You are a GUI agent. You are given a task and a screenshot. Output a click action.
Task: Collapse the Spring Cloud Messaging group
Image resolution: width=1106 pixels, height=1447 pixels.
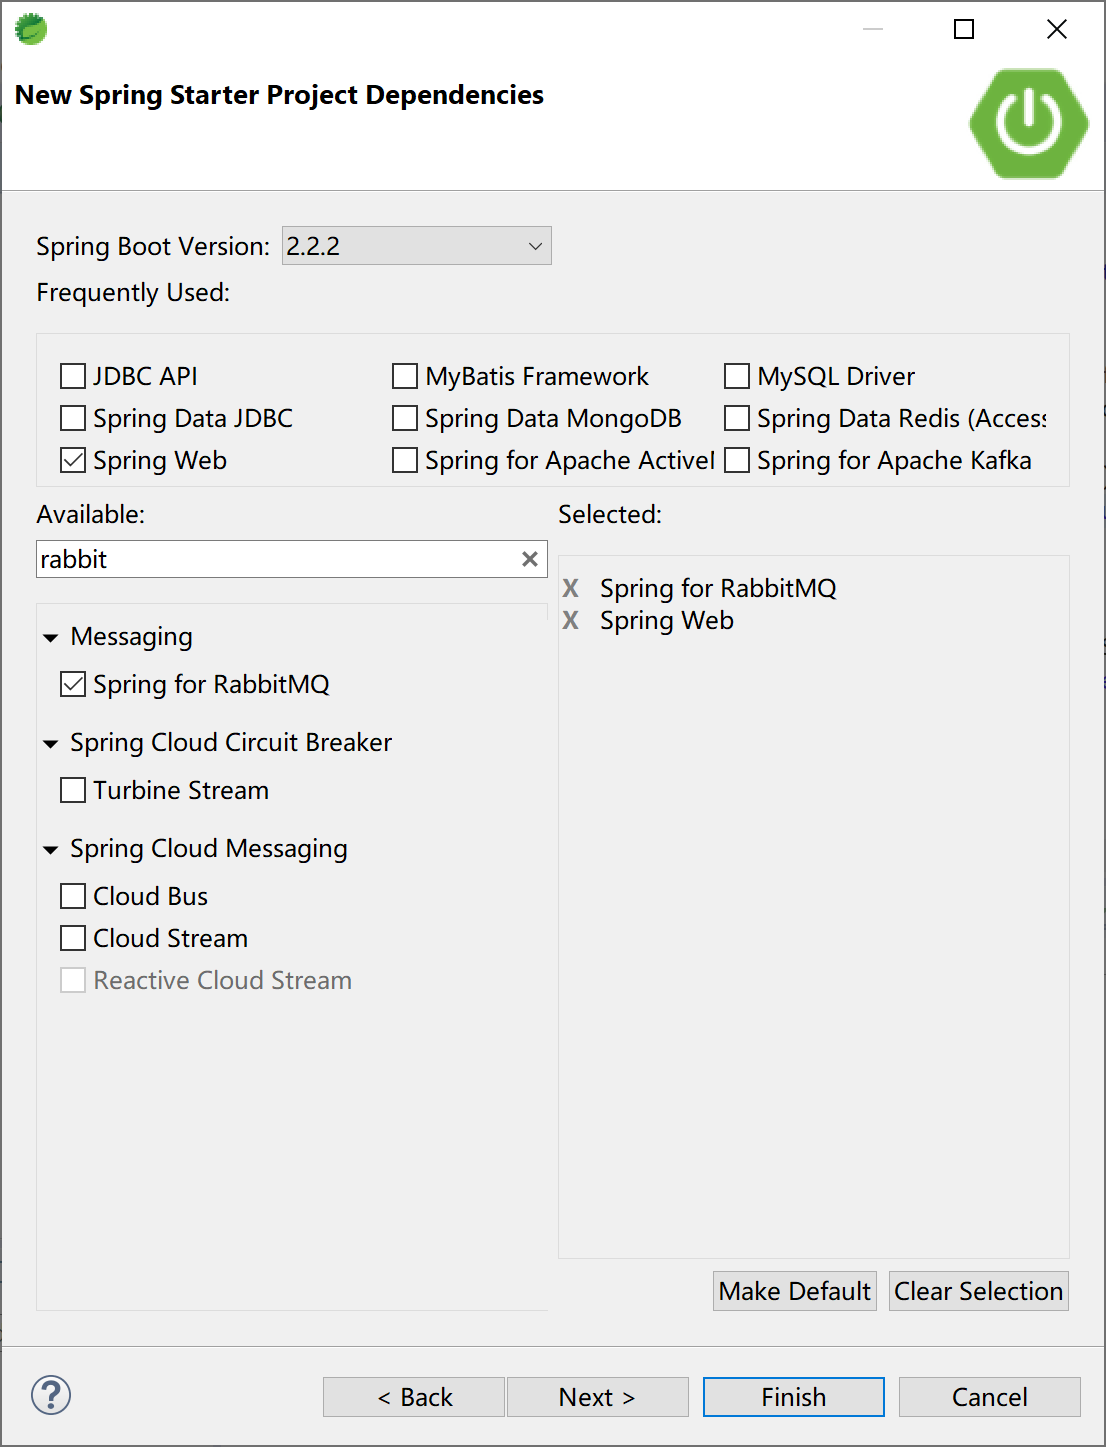(x=51, y=850)
